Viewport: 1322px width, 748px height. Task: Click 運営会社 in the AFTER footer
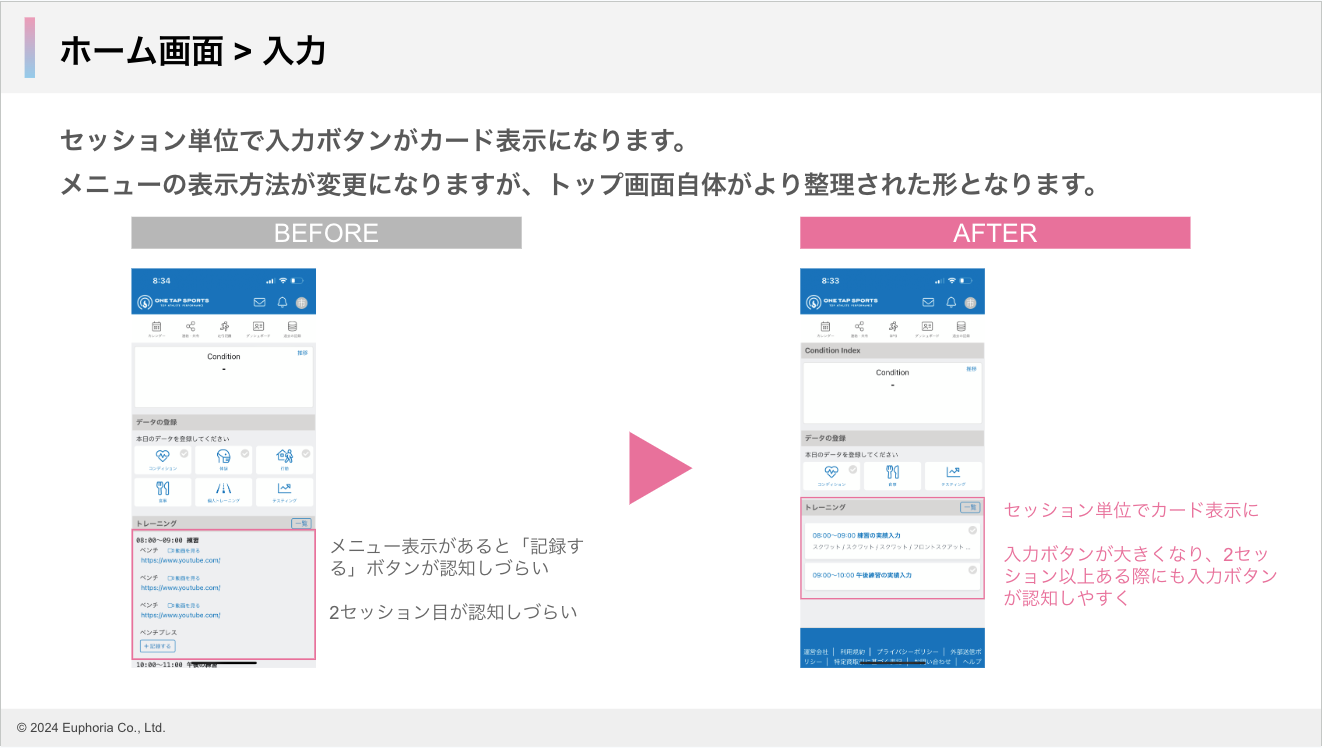(816, 651)
